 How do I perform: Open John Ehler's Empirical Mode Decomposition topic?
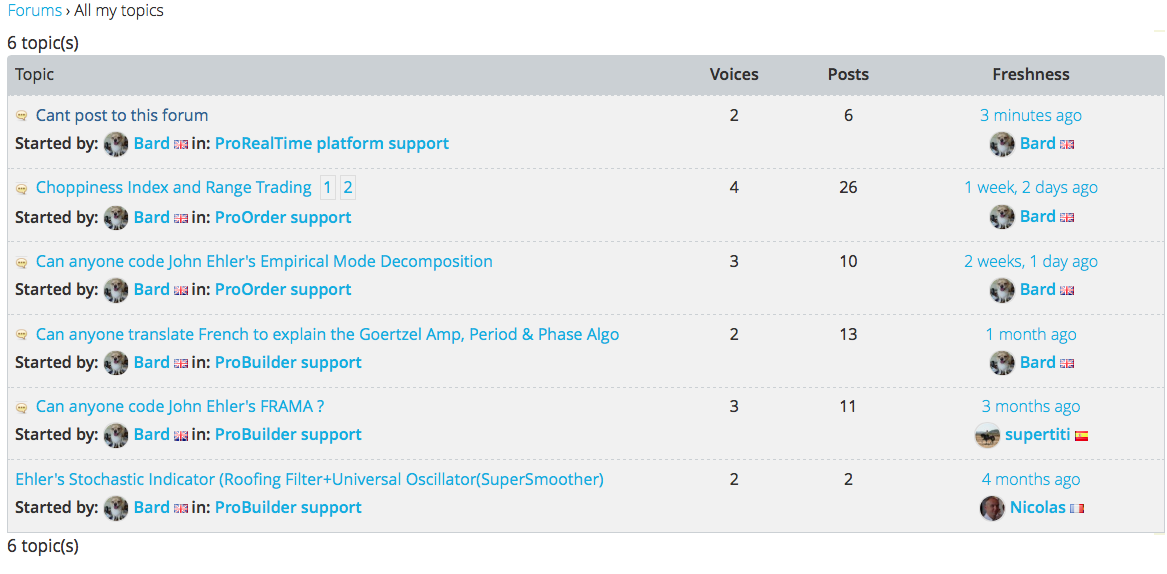point(264,261)
